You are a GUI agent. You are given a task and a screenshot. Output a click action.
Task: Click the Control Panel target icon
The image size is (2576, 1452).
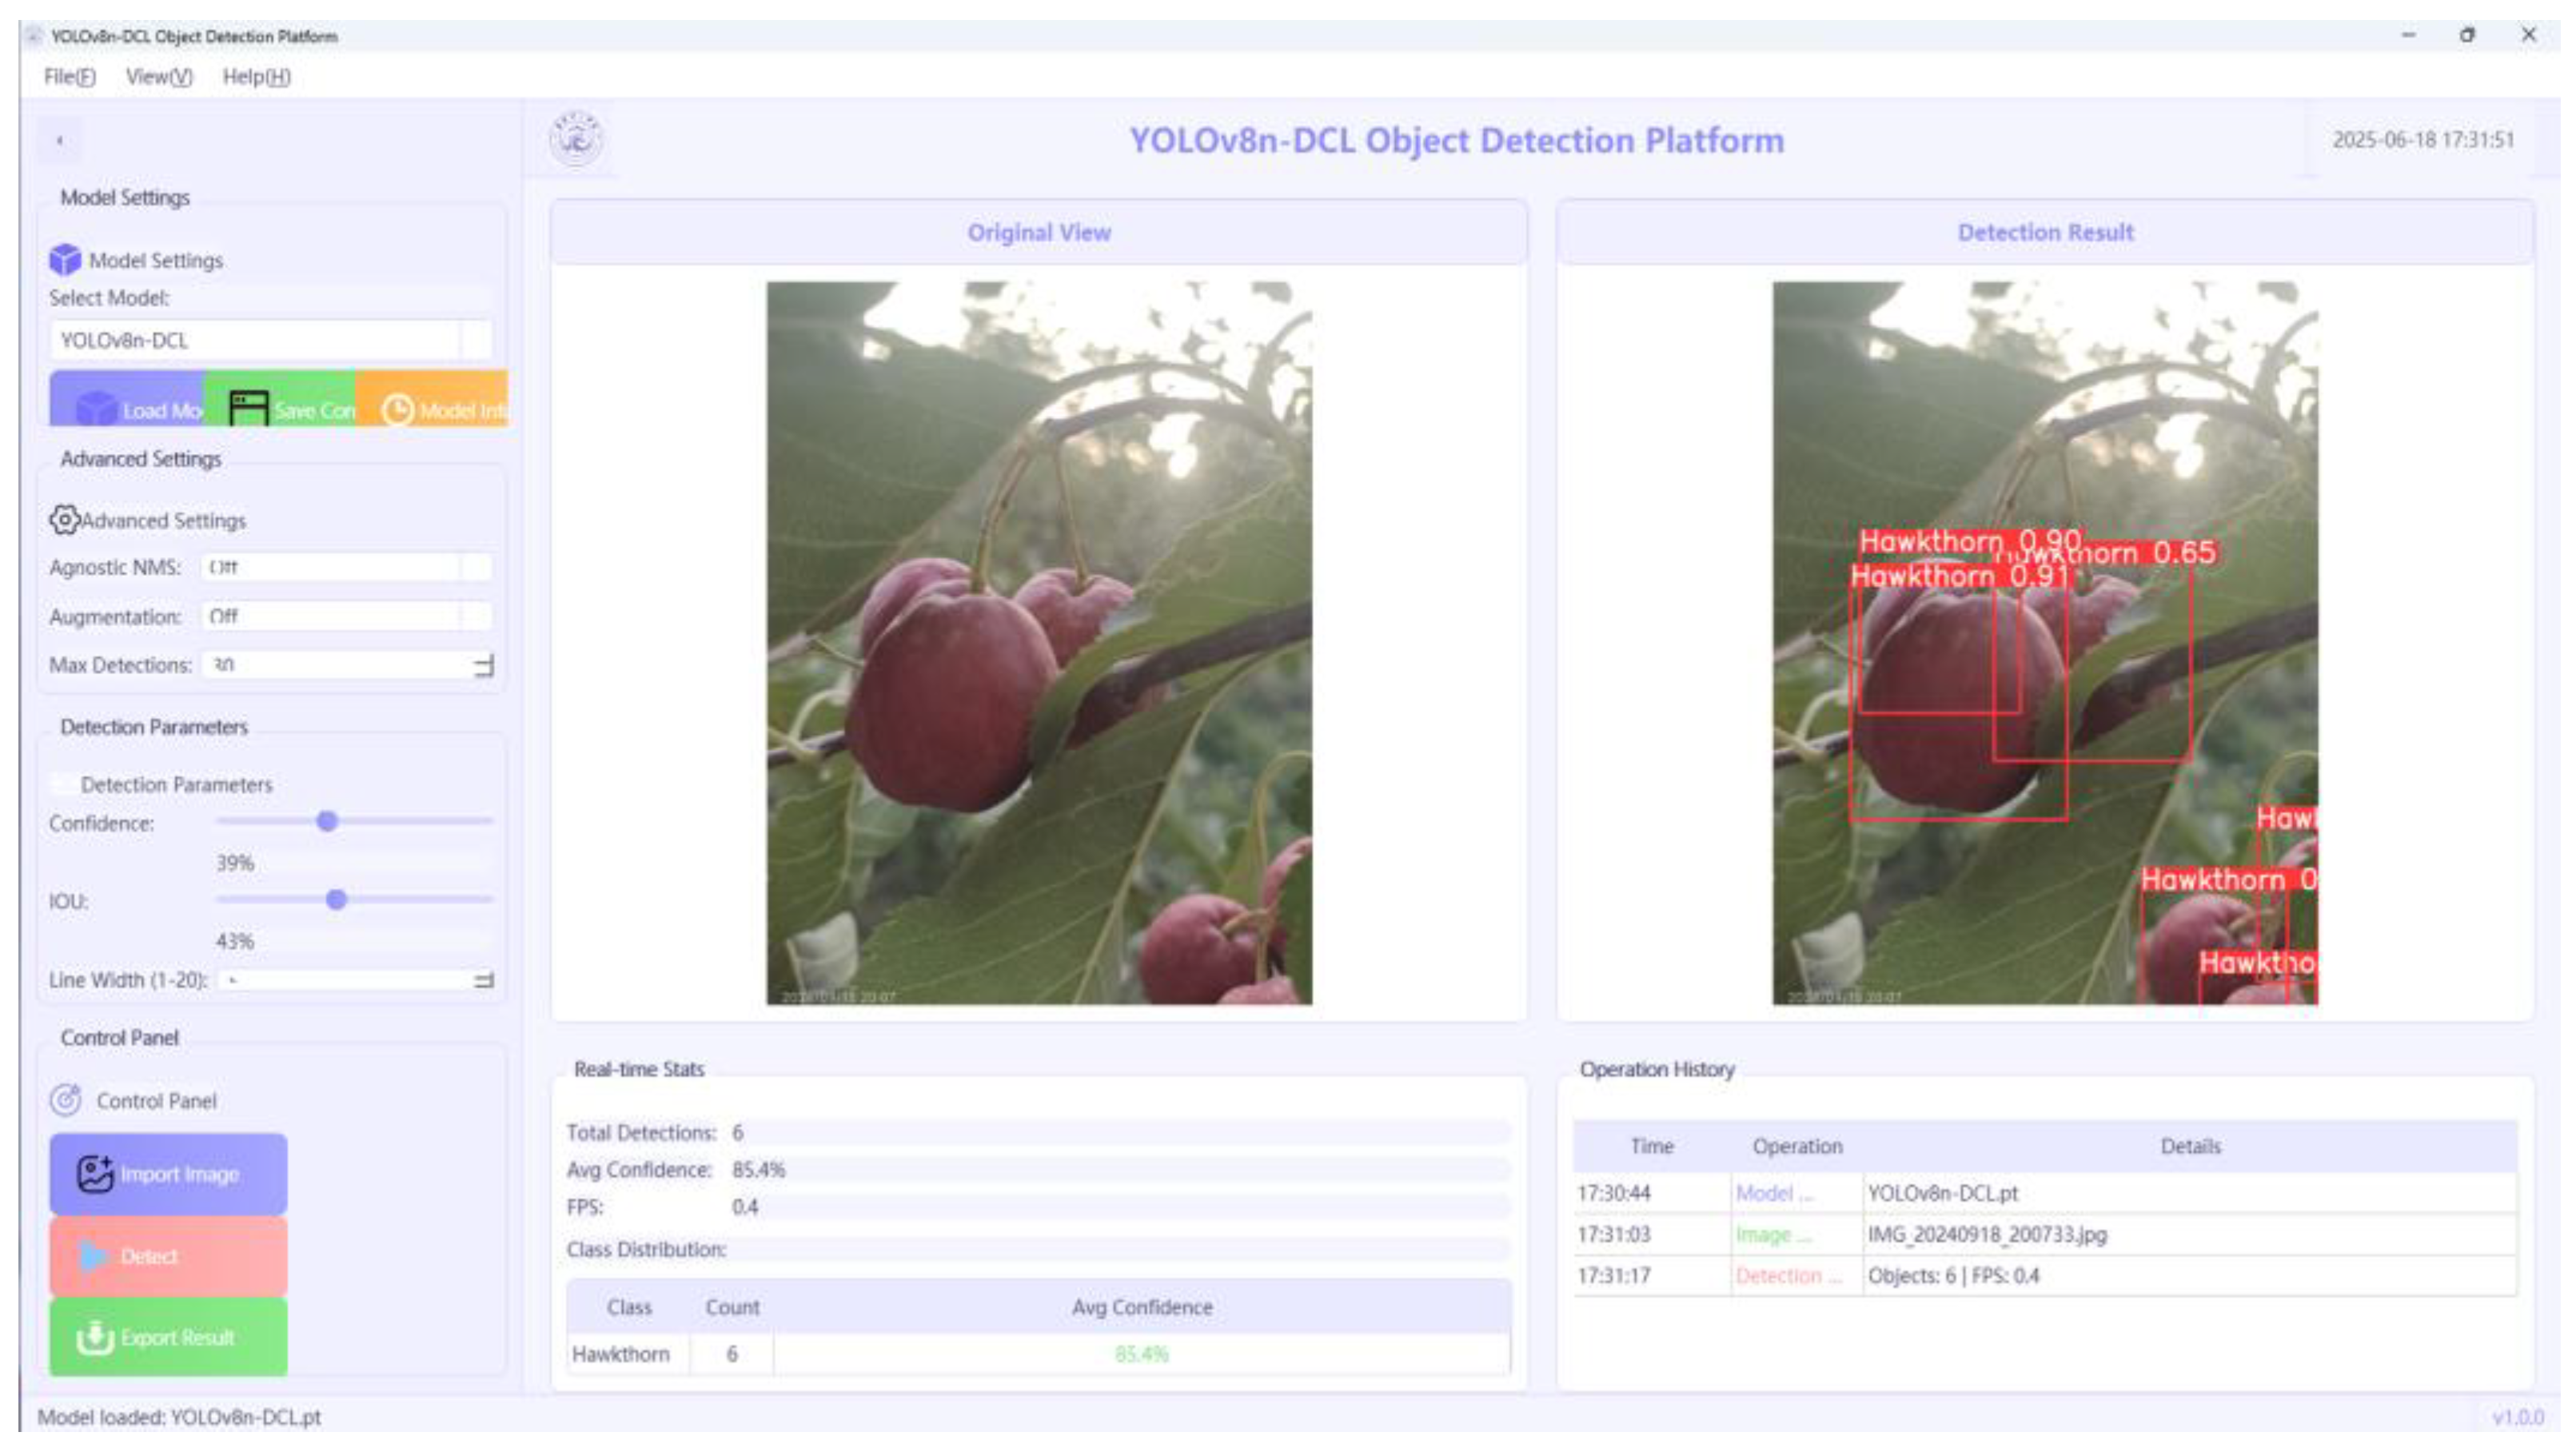[x=66, y=1100]
